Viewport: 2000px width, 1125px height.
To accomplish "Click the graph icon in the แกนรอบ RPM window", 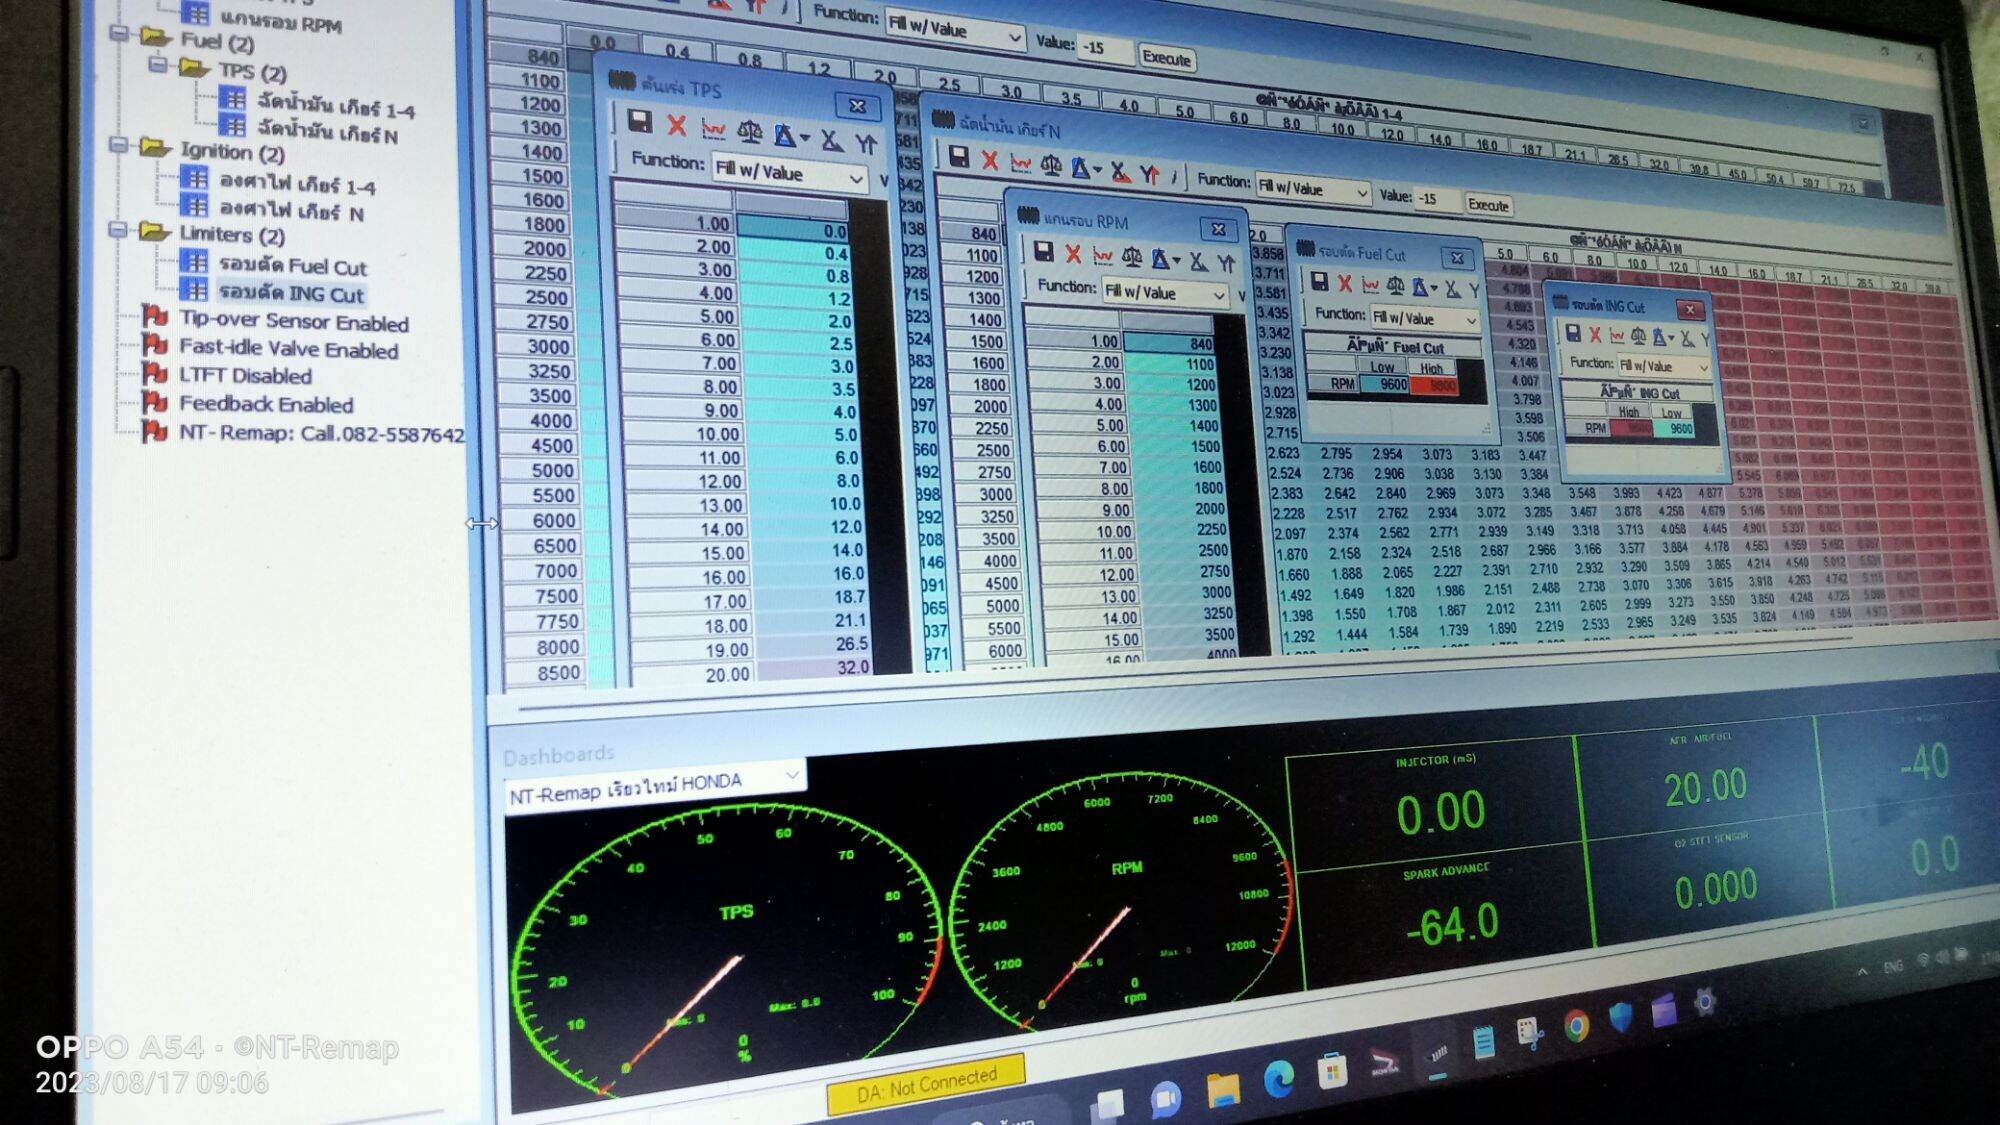I will click(x=1103, y=256).
